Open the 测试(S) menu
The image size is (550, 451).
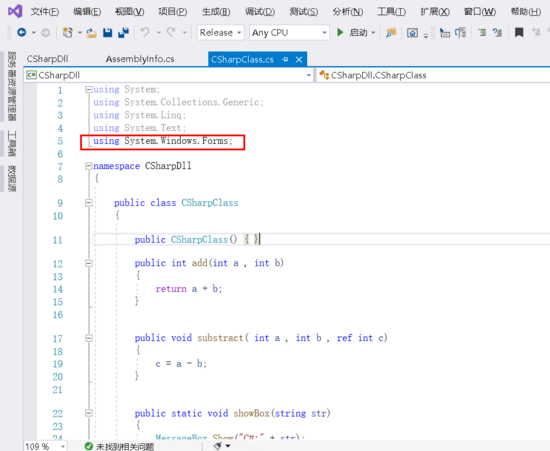303,12
